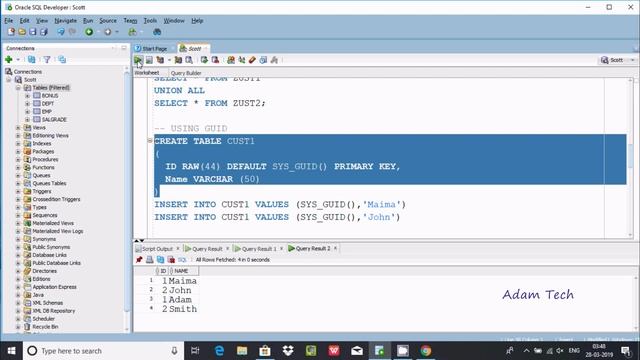Open the Navigate menu
640x360 pixels.
click(65, 20)
